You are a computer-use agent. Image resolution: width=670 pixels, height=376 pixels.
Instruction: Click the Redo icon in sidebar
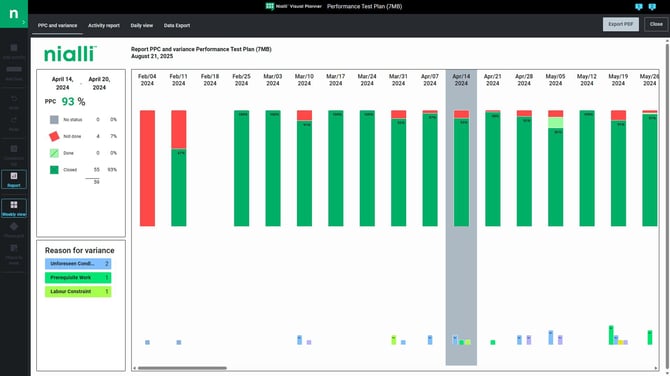[x=14, y=123]
